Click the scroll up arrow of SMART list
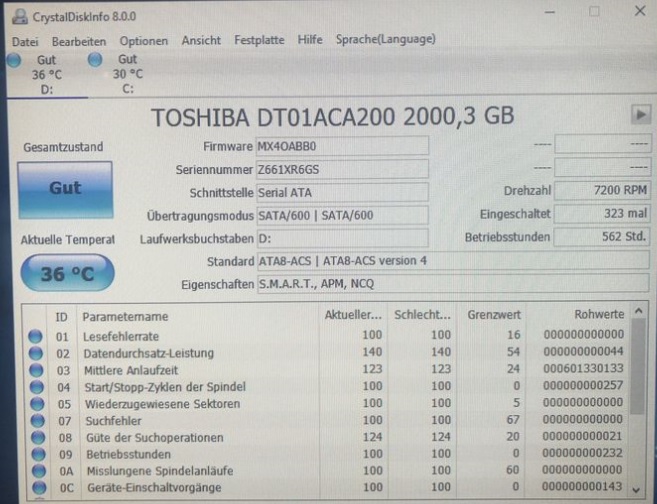Viewport: 657px width, 504px height. tap(638, 311)
